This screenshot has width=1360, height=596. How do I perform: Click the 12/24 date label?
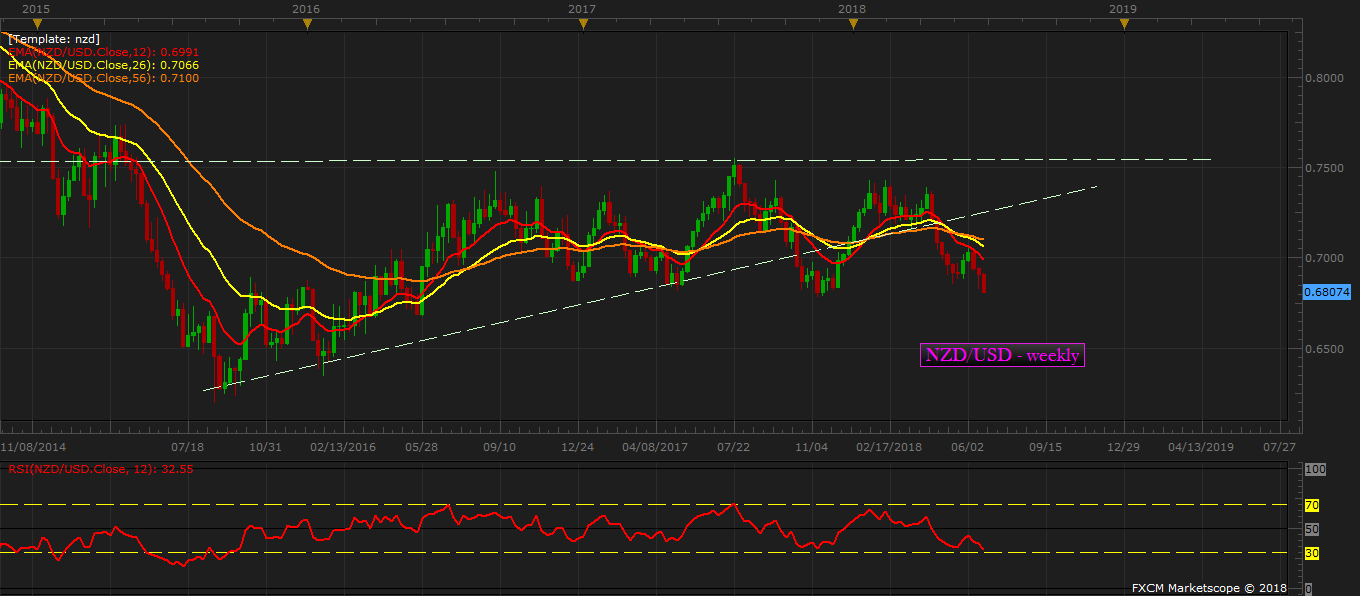[x=577, y=447]
